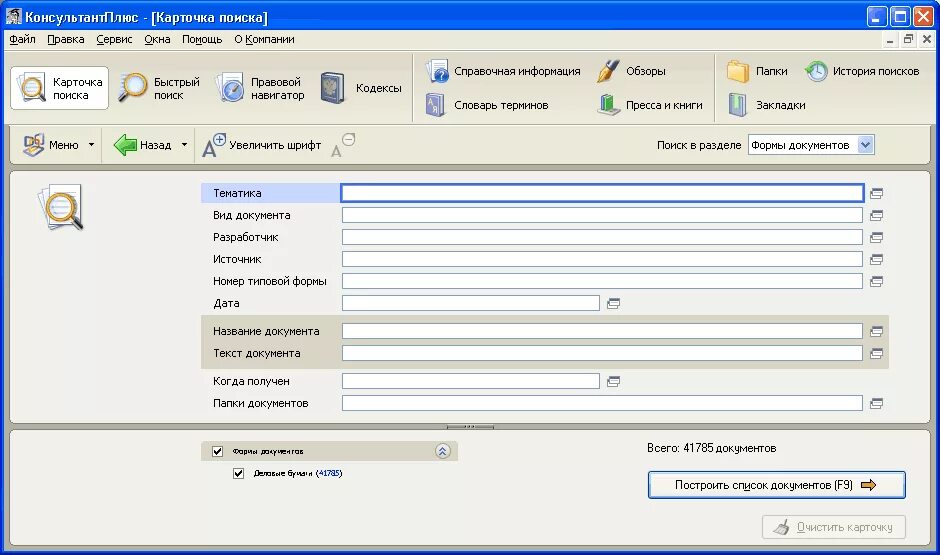The height and width of the screenshot is (555, 940).
Task: Click into the Источник input field
Action: coord(602,260)
